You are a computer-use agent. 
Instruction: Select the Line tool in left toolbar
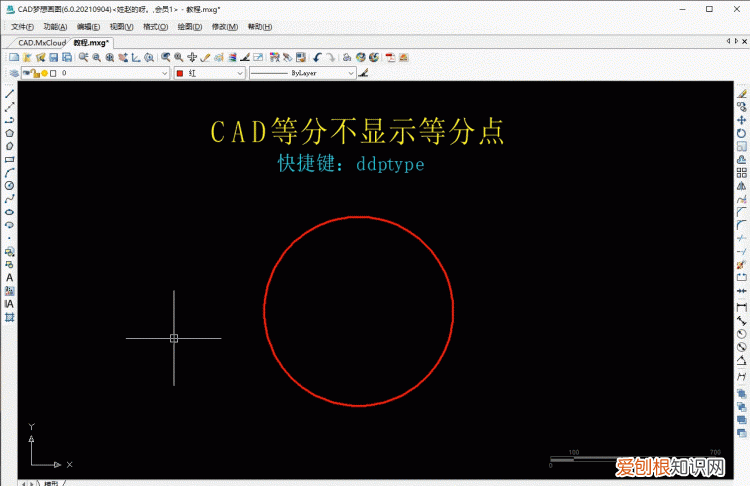click(9, 94)
